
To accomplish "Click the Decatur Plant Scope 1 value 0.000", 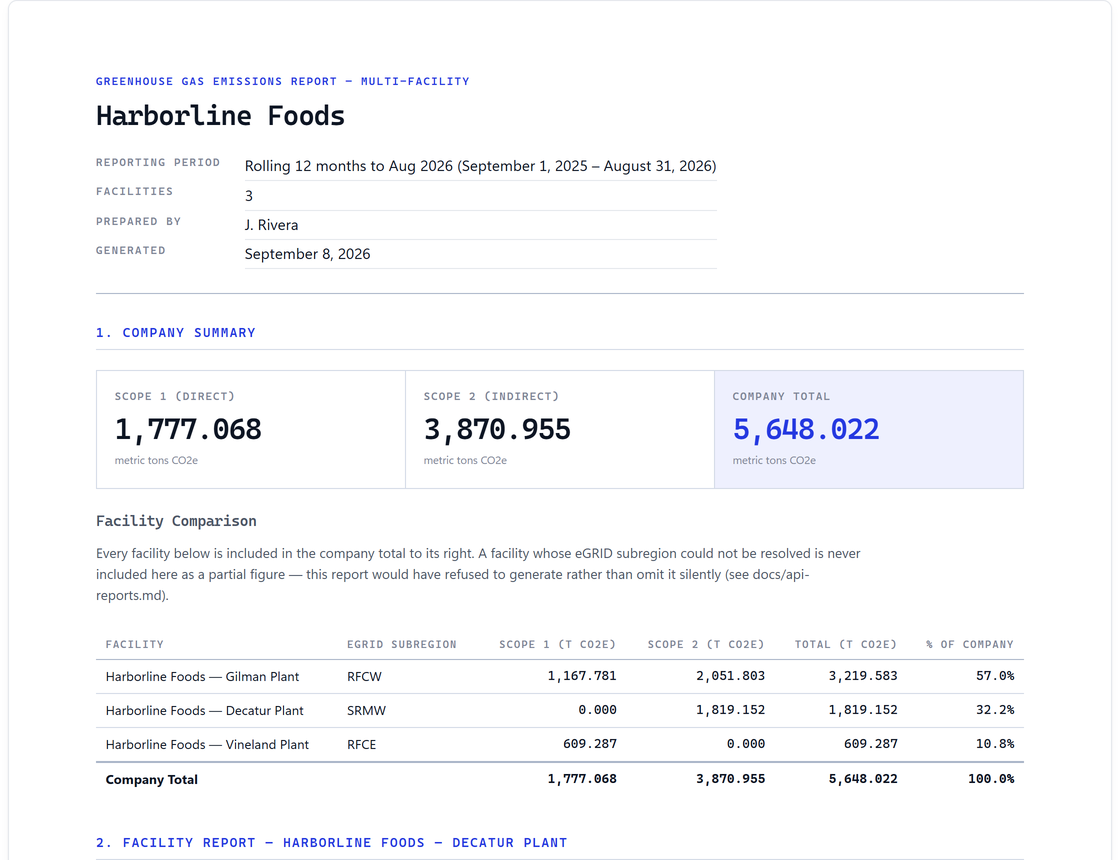I will [597, 710].
